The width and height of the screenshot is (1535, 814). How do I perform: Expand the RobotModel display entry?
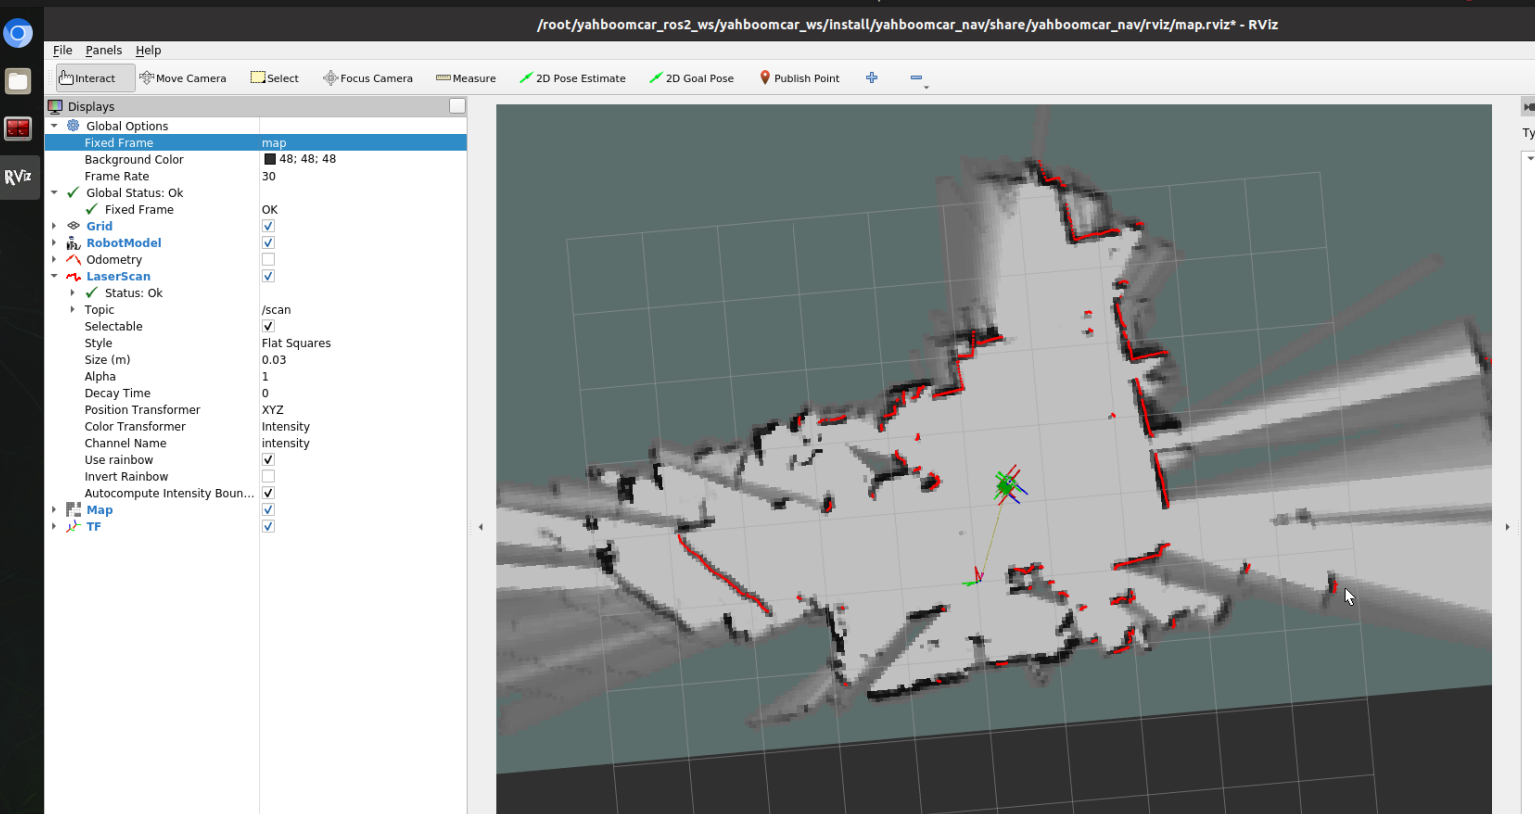54,243
